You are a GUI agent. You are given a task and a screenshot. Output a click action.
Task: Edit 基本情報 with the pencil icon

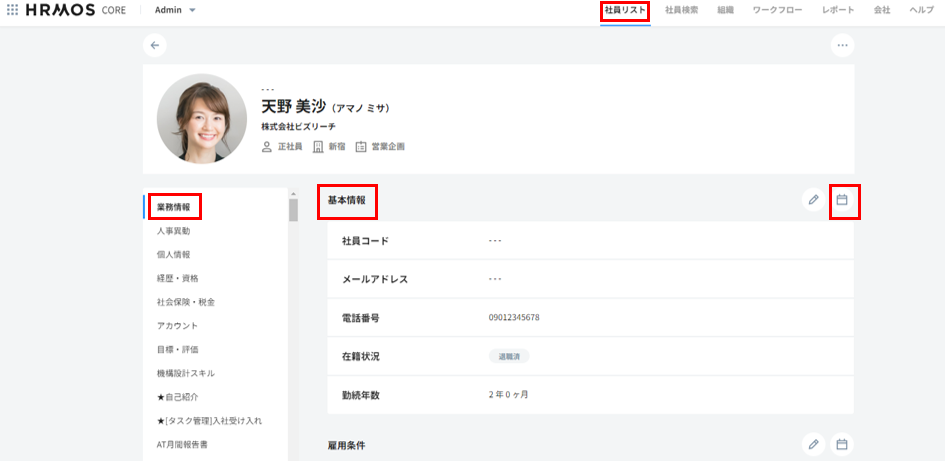tap(813, 200)
